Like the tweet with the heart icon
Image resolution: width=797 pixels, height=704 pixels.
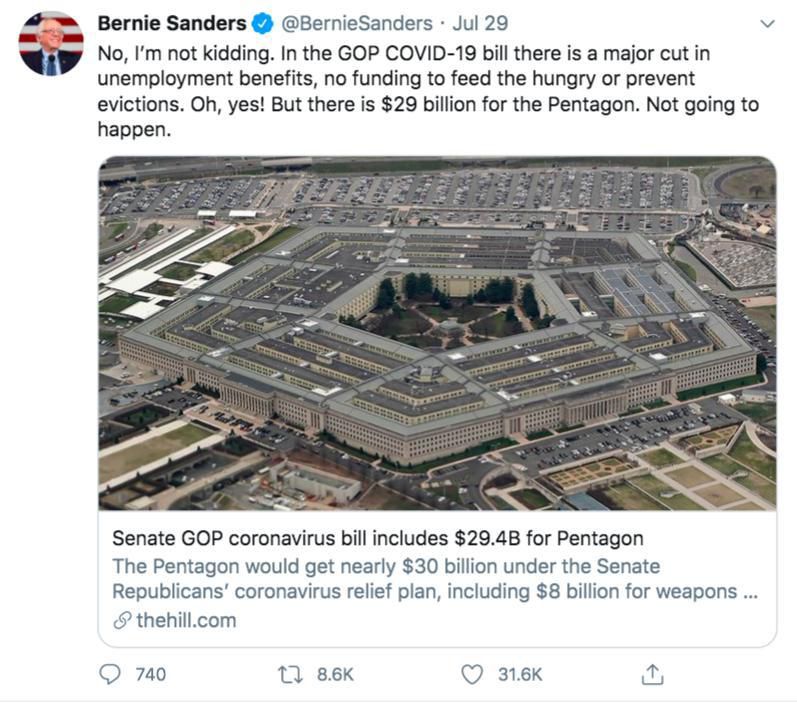tap(472, 674)
